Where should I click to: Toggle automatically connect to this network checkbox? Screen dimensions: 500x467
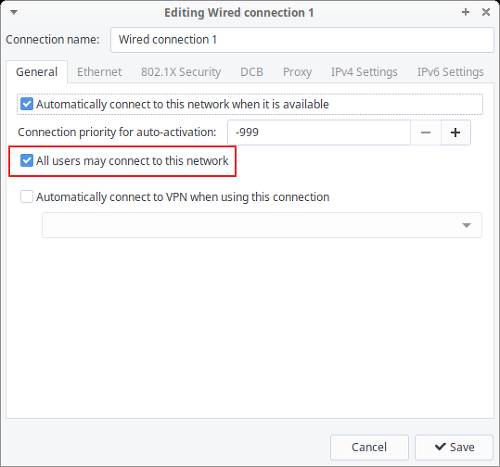tap(27, 104)
